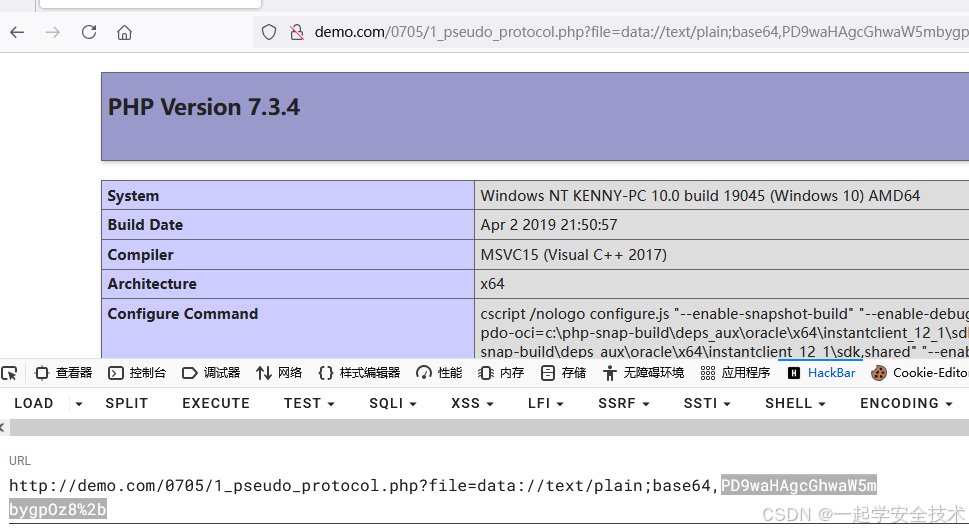Open the TEST dropdown menu
This screenshot has width=969, height=532.
309,403
